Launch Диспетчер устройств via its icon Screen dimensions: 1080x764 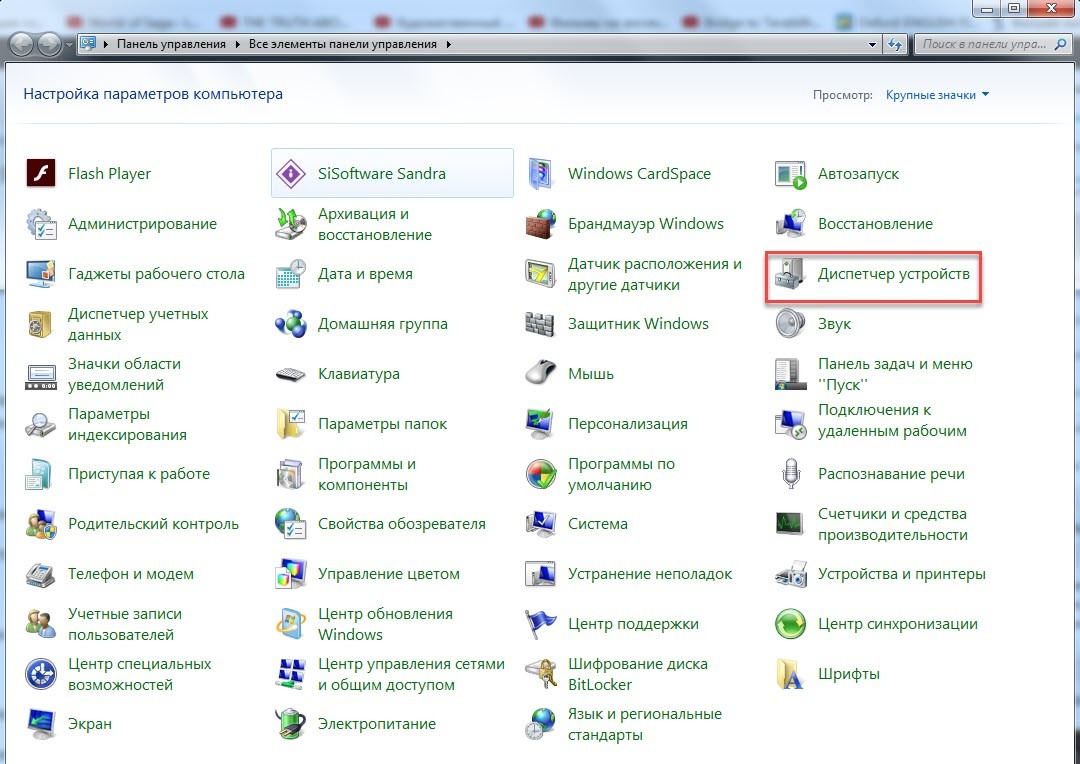(790, 276)
